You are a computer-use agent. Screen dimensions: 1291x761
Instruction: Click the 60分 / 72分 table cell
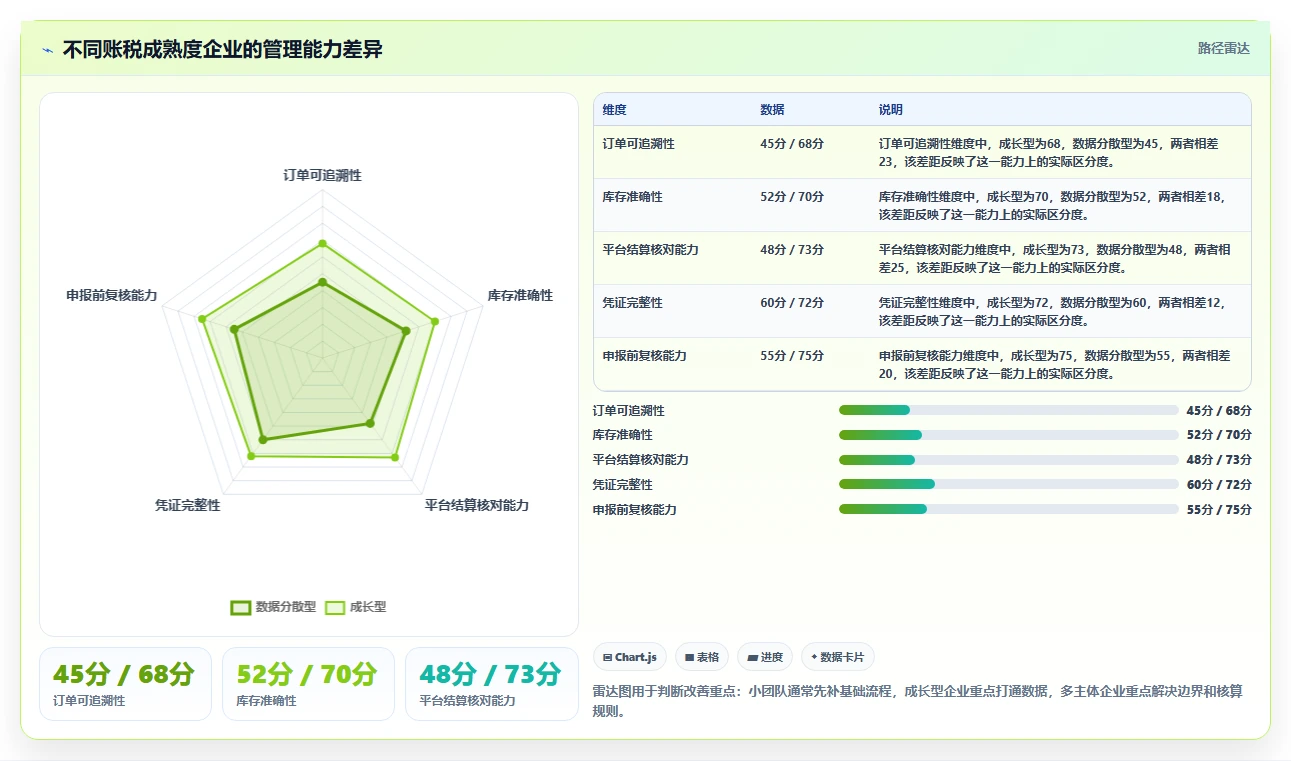792,303
